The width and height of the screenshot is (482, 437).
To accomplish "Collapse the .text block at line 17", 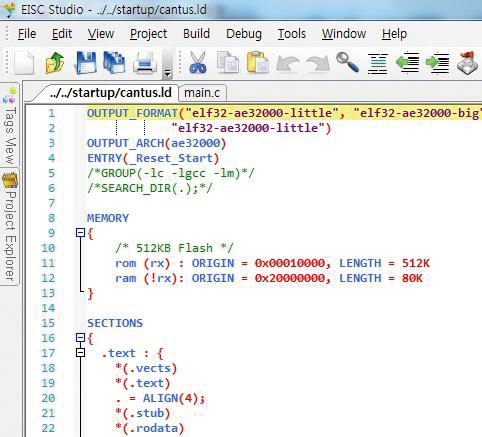I will tap(80, 352).
